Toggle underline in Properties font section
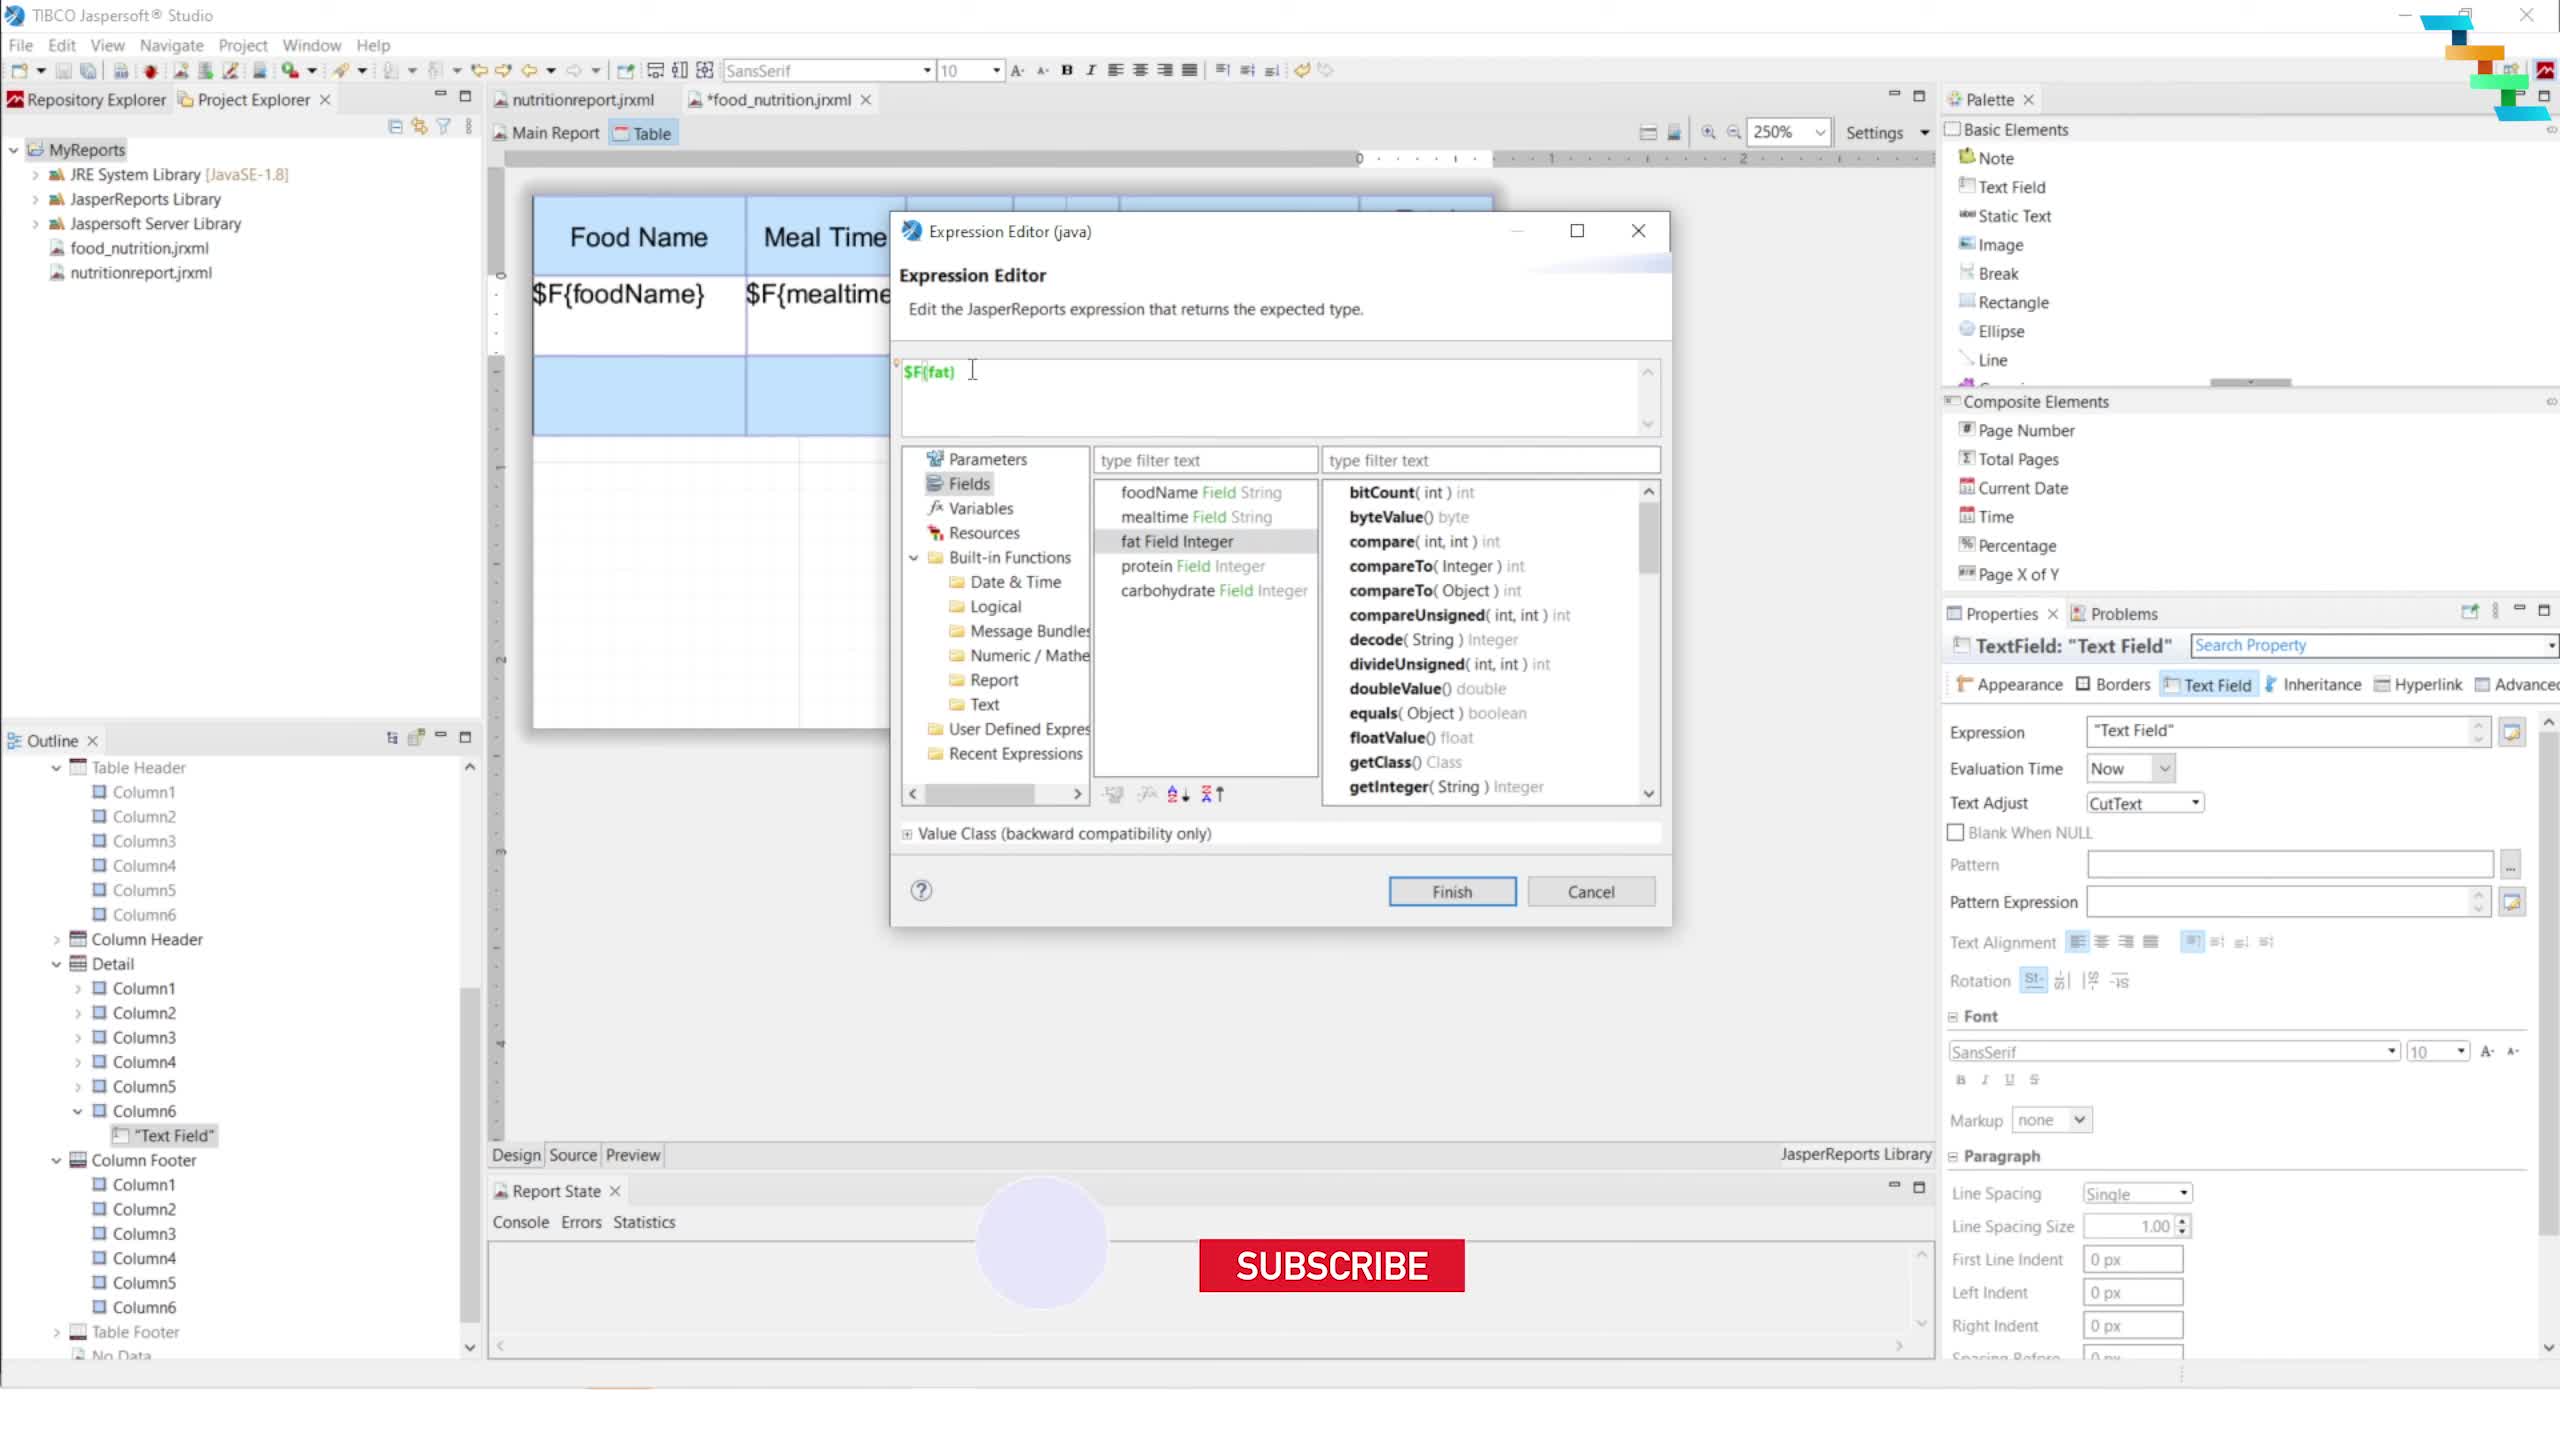The height and width of the screenshot is (1440, 2560). [2009, 1080]
